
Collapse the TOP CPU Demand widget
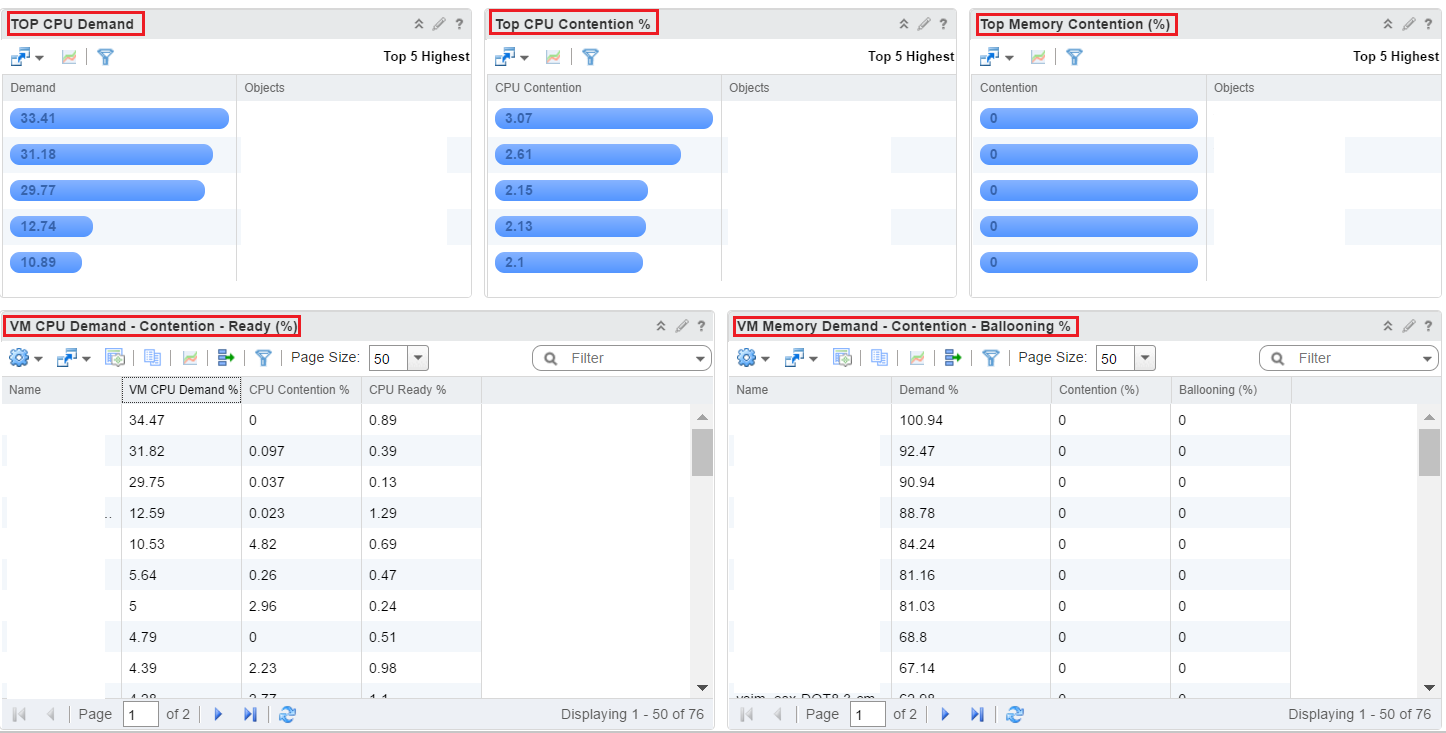[419, 24]
